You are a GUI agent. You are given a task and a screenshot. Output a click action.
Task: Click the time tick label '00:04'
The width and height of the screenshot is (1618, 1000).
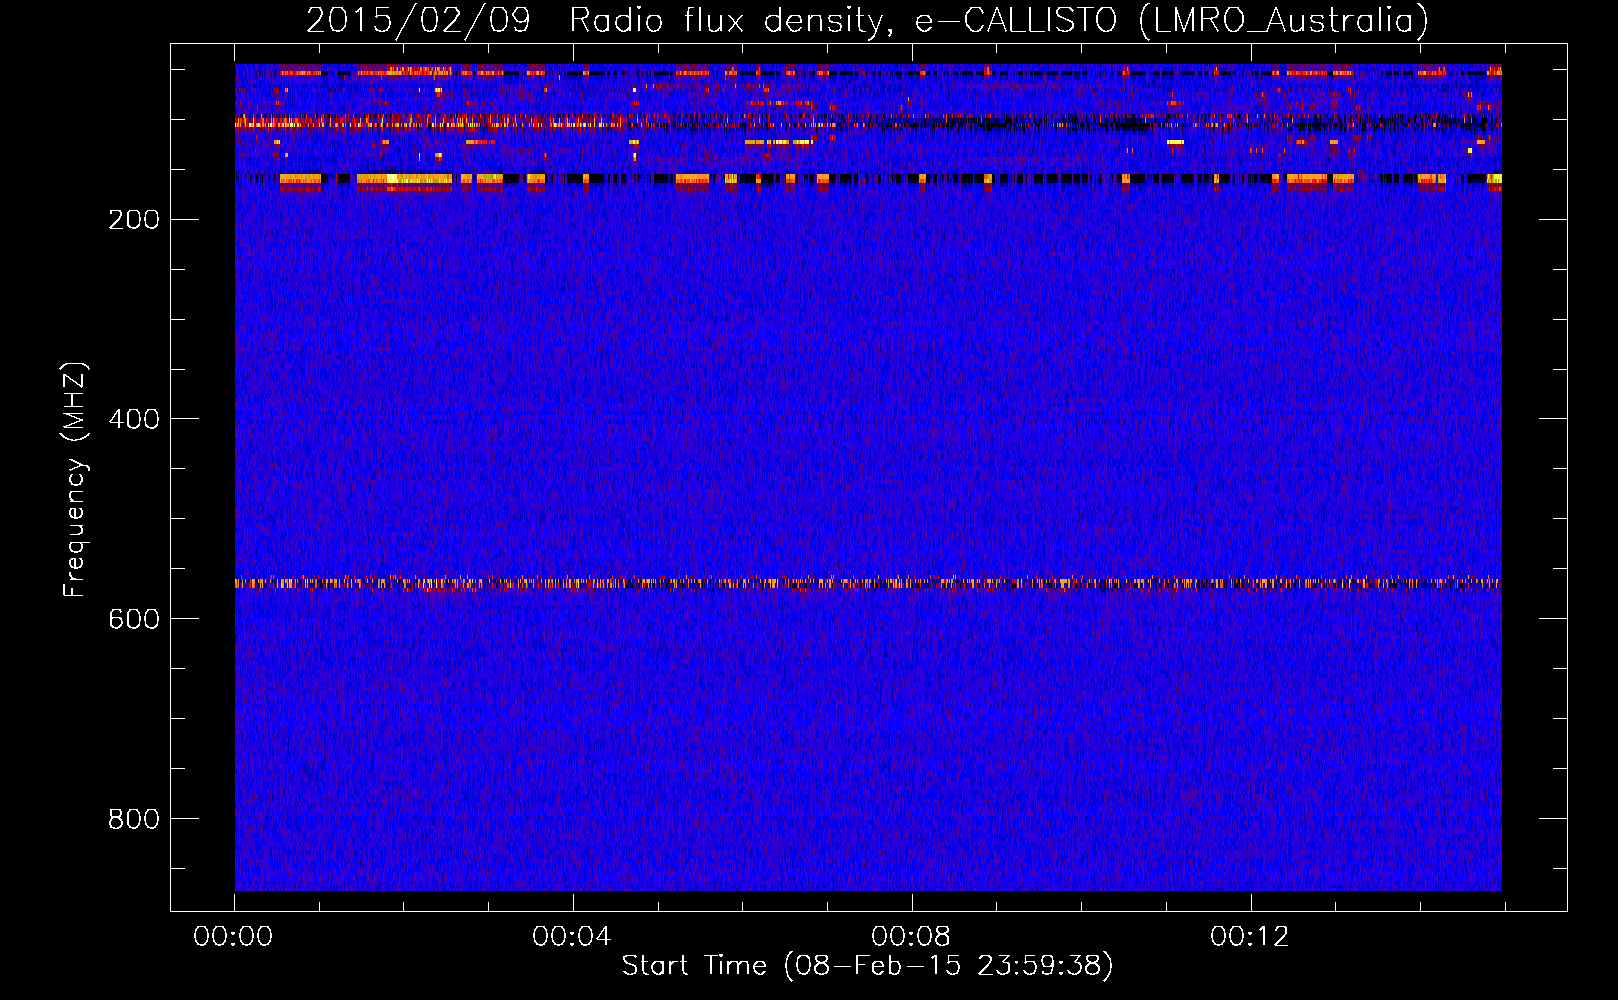click(x=572, y=937)
